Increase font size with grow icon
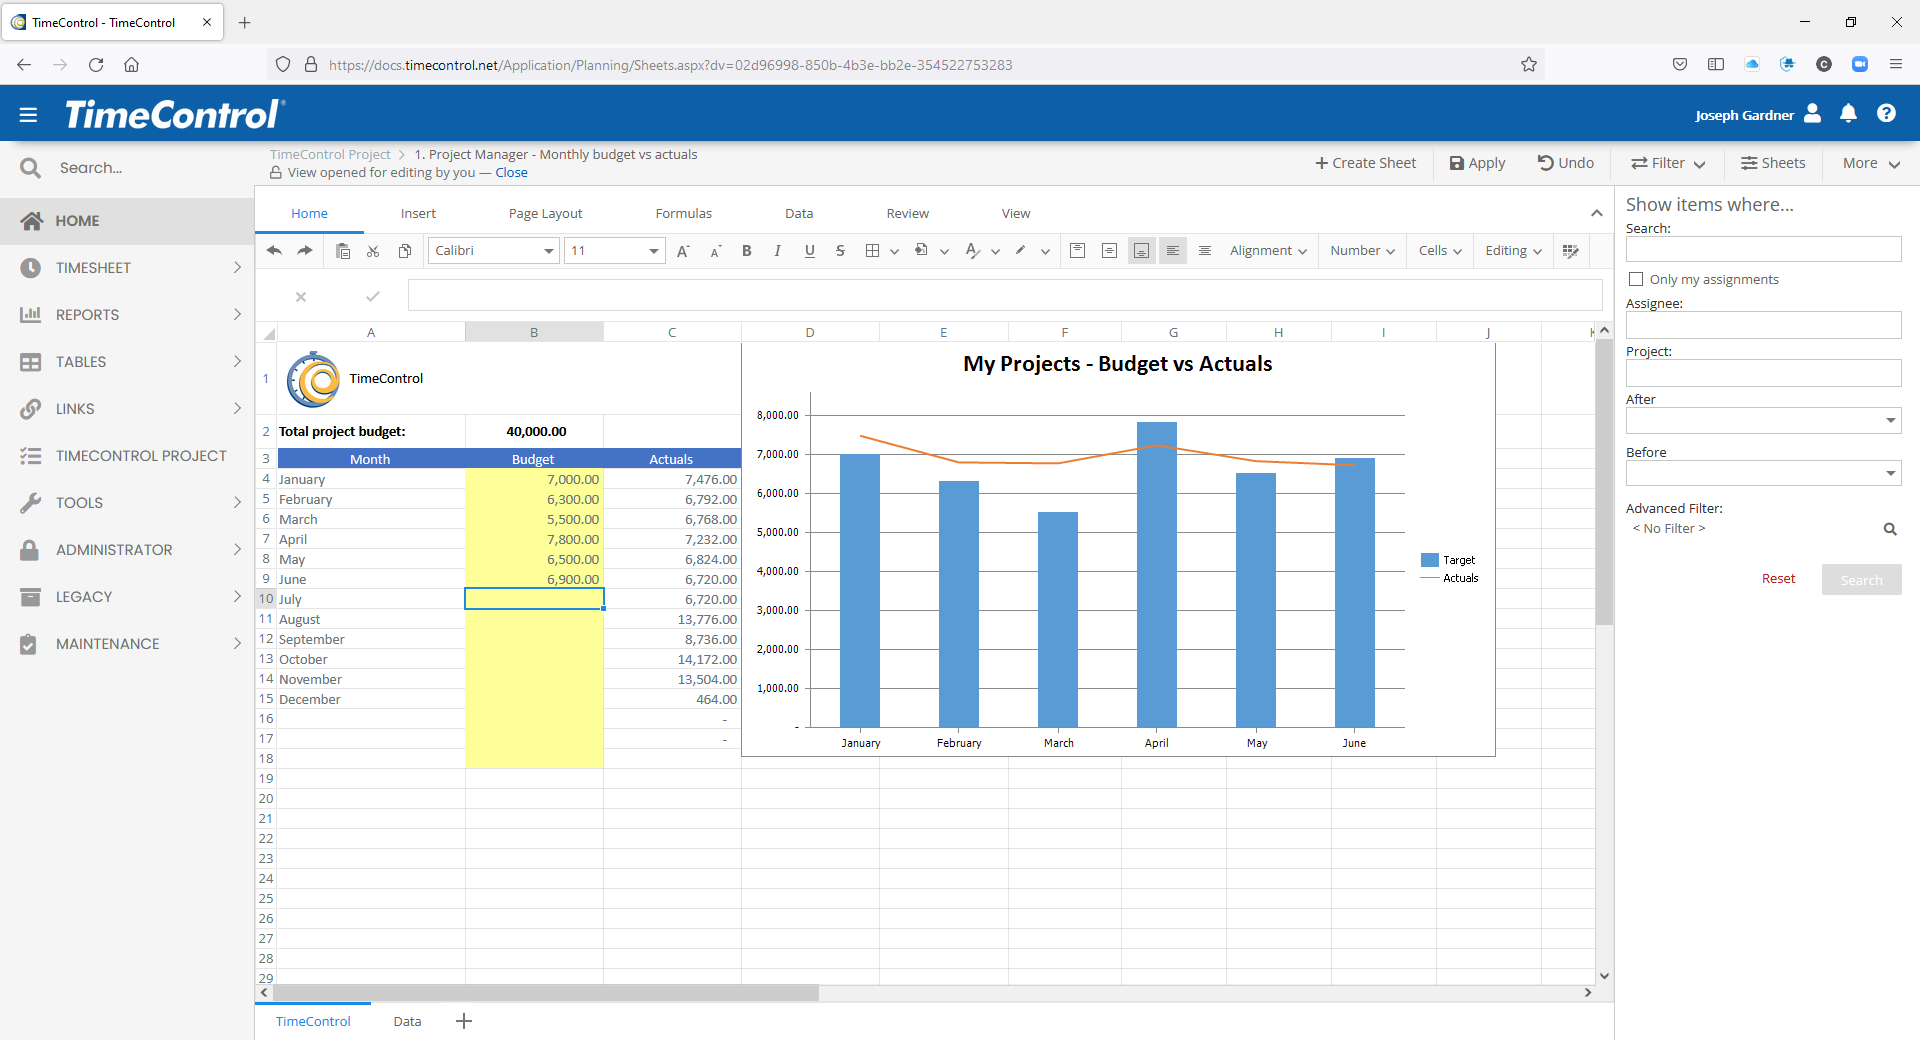Screen dimensions: 1920x1040 683,251
